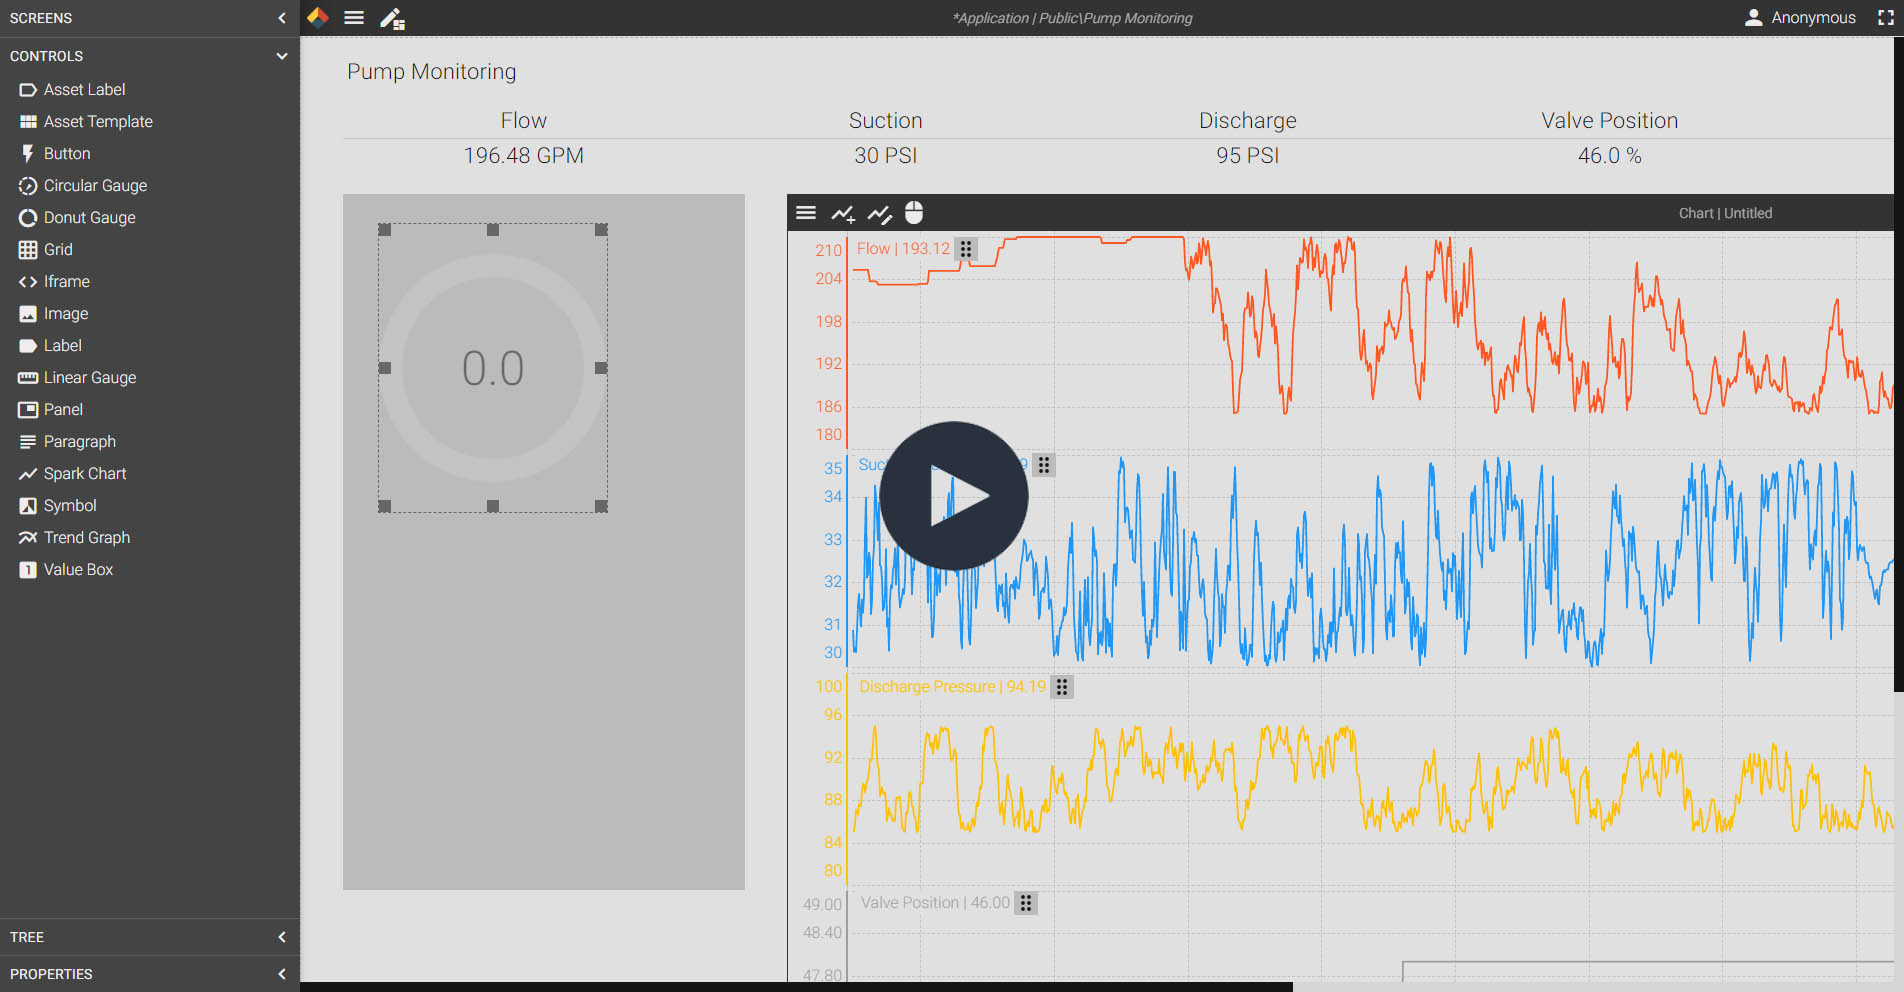
Task: Open Valve Position pen options handle
Action: [x=1026, y=903]
